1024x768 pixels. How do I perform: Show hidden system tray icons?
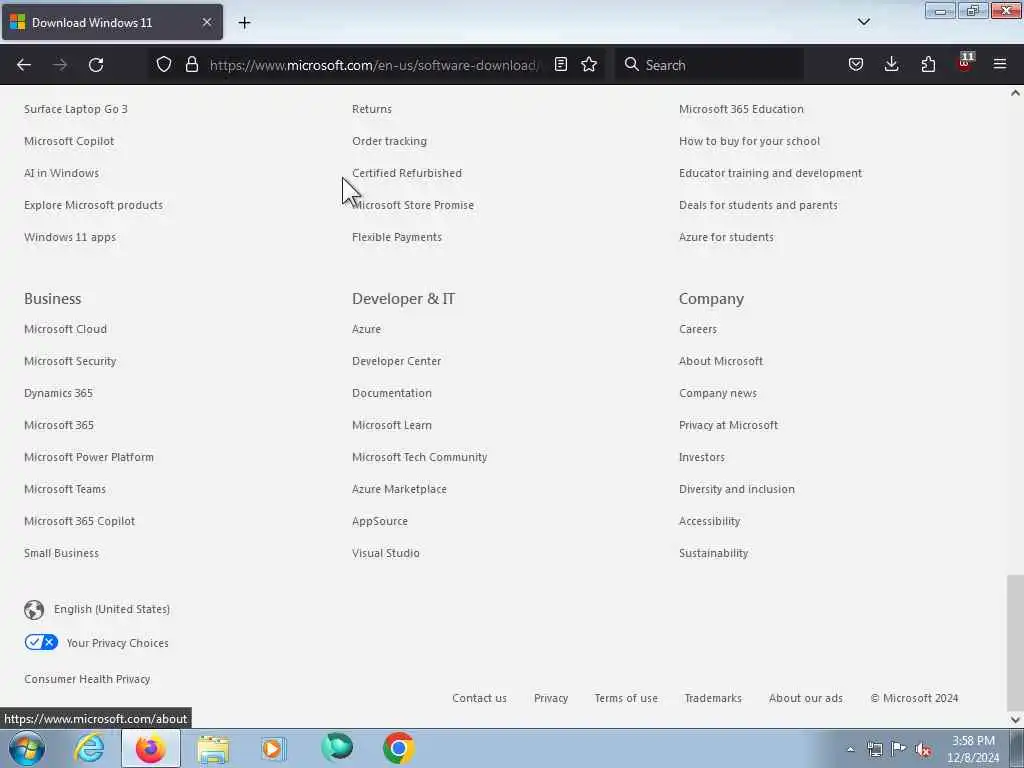pos(850,750)
